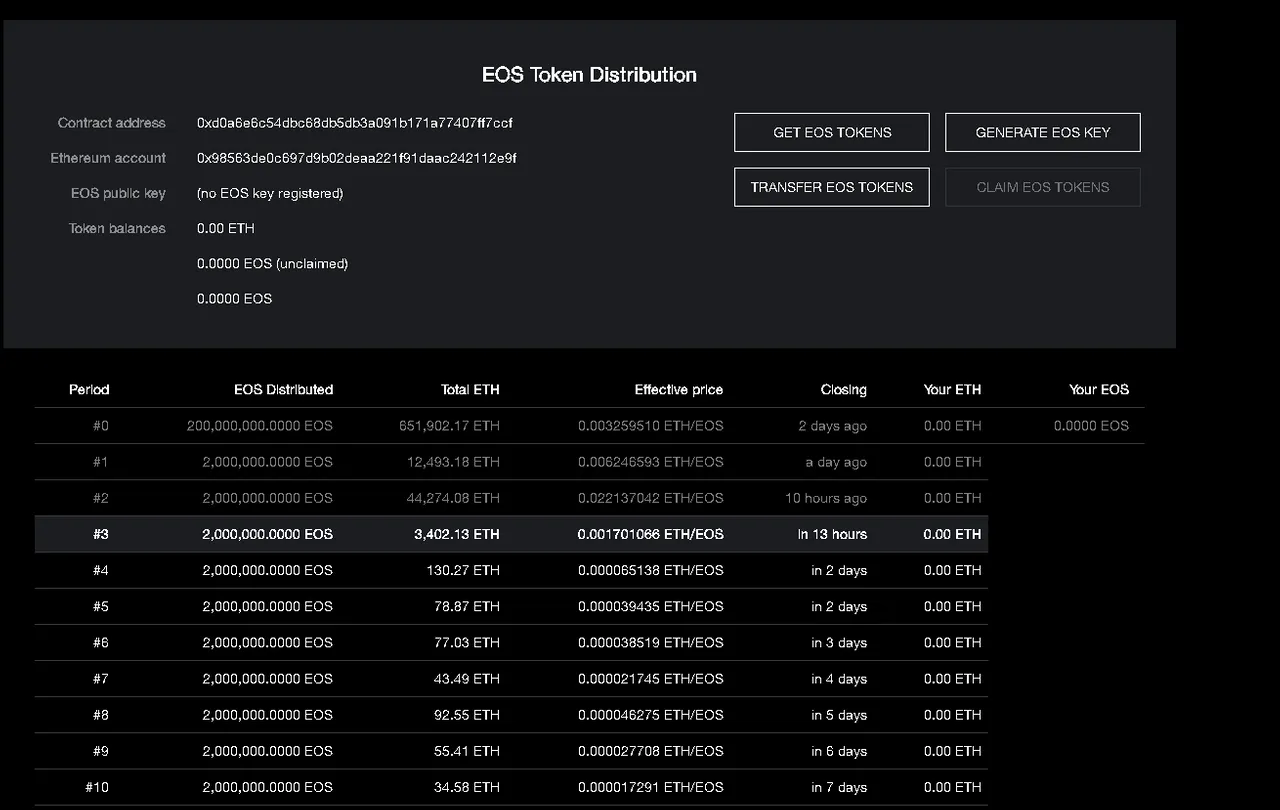Click the 44,274.08 ETH total
This screenshot has width=1280, height=810.
point(453,498)
